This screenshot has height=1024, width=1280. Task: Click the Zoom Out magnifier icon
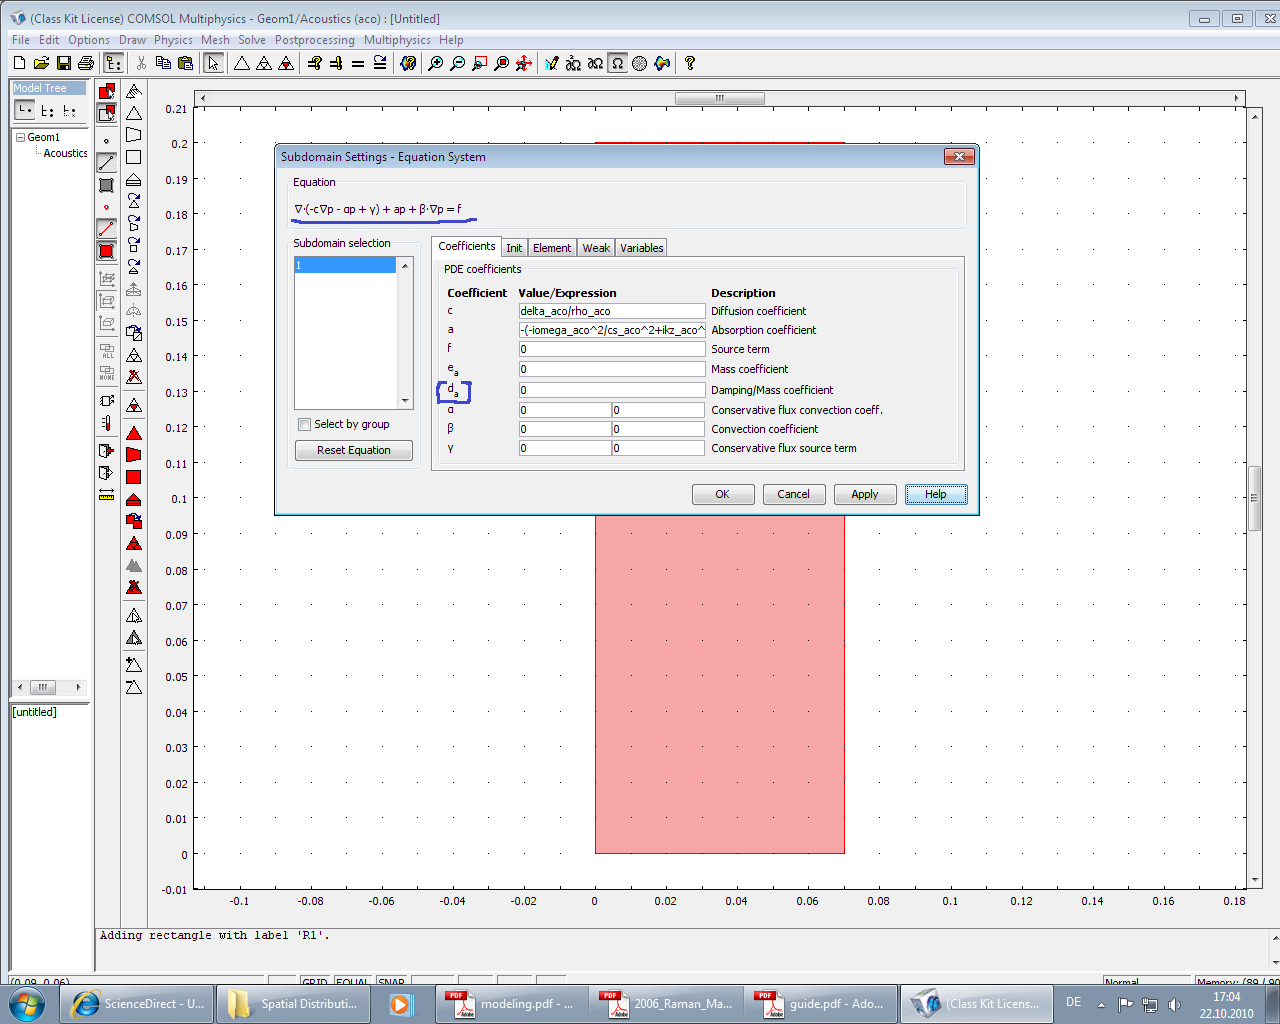pos(458,63)
